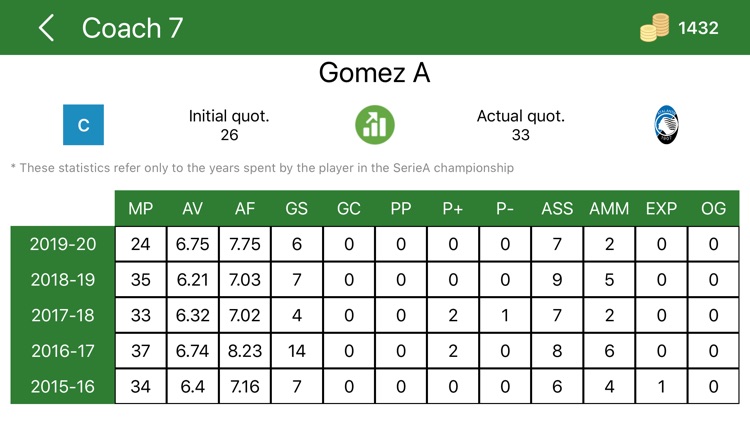750x422 pixels.
Task: Select the 2015-16 season row
Action: coord(63,386)
